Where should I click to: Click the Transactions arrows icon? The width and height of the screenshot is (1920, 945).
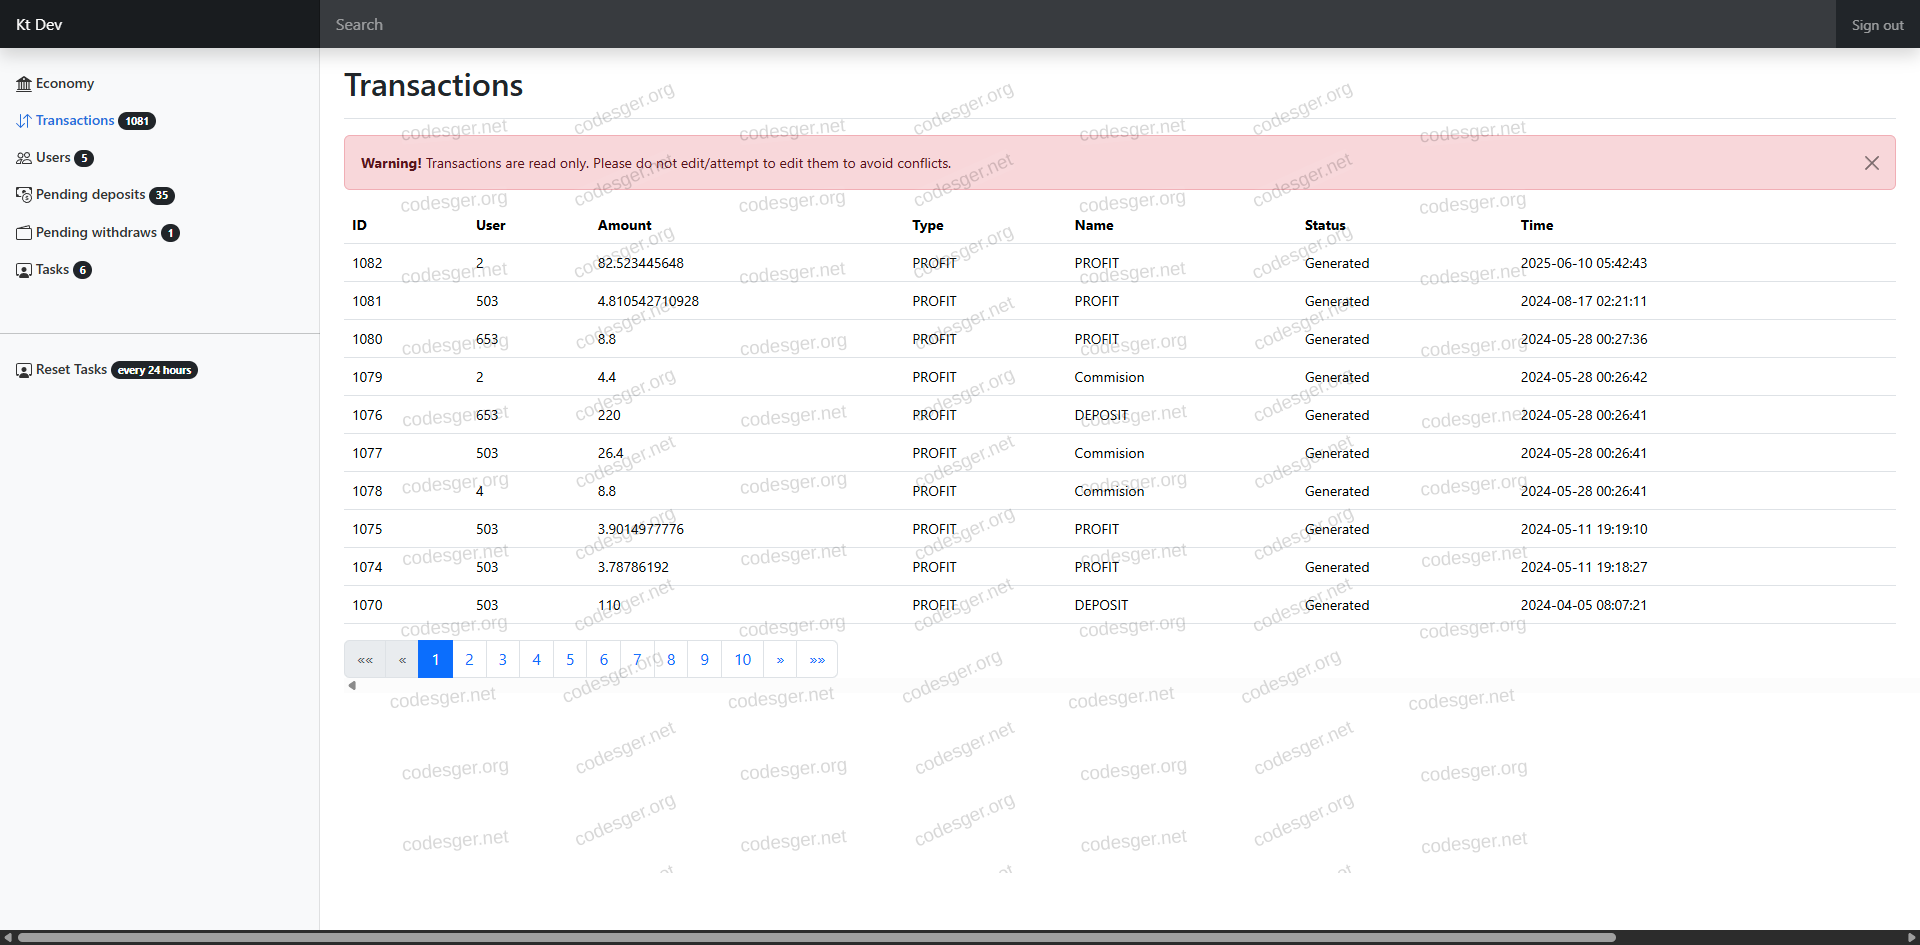pyautogui.click(x=24, y=121)
